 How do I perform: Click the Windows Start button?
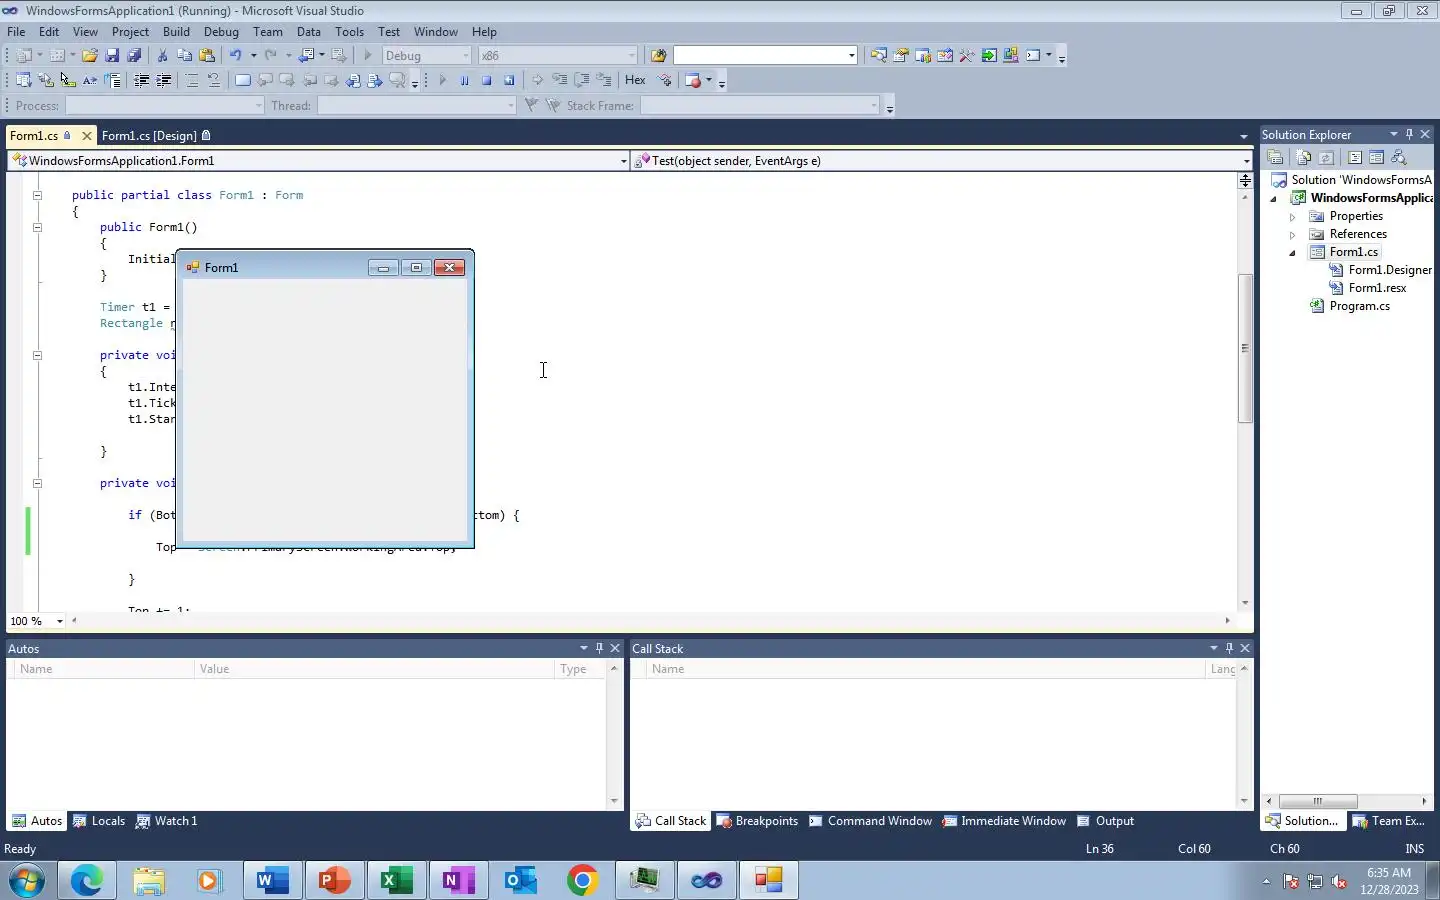coord(27,881)
